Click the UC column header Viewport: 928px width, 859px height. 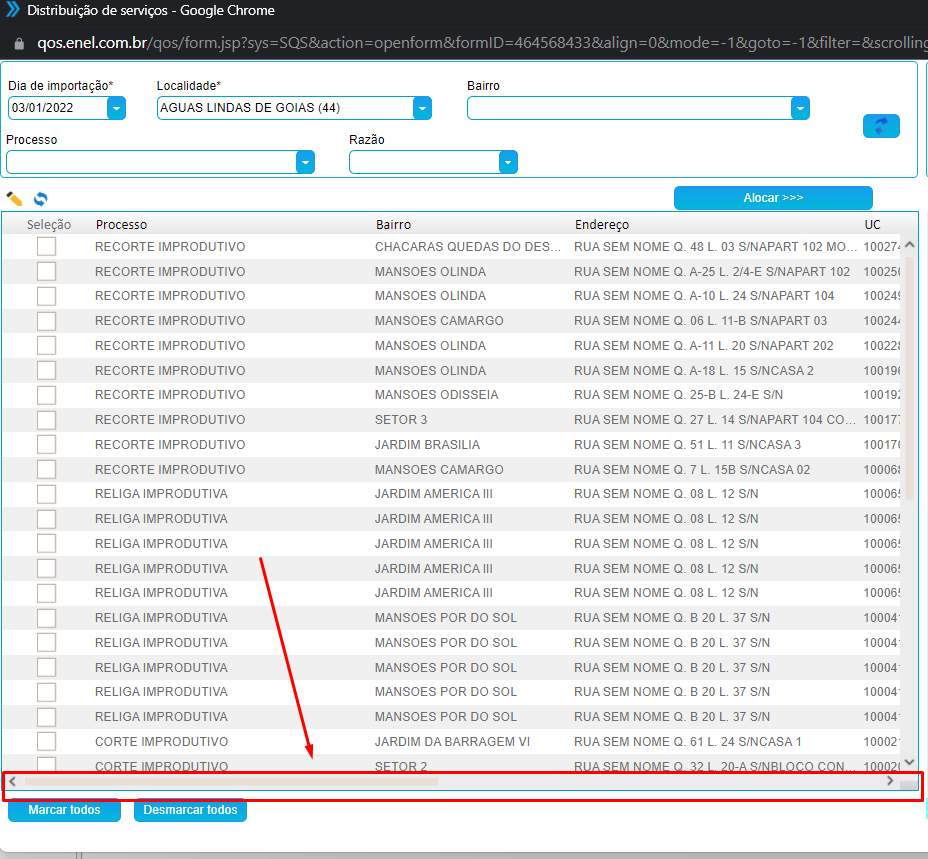[873, 225]
